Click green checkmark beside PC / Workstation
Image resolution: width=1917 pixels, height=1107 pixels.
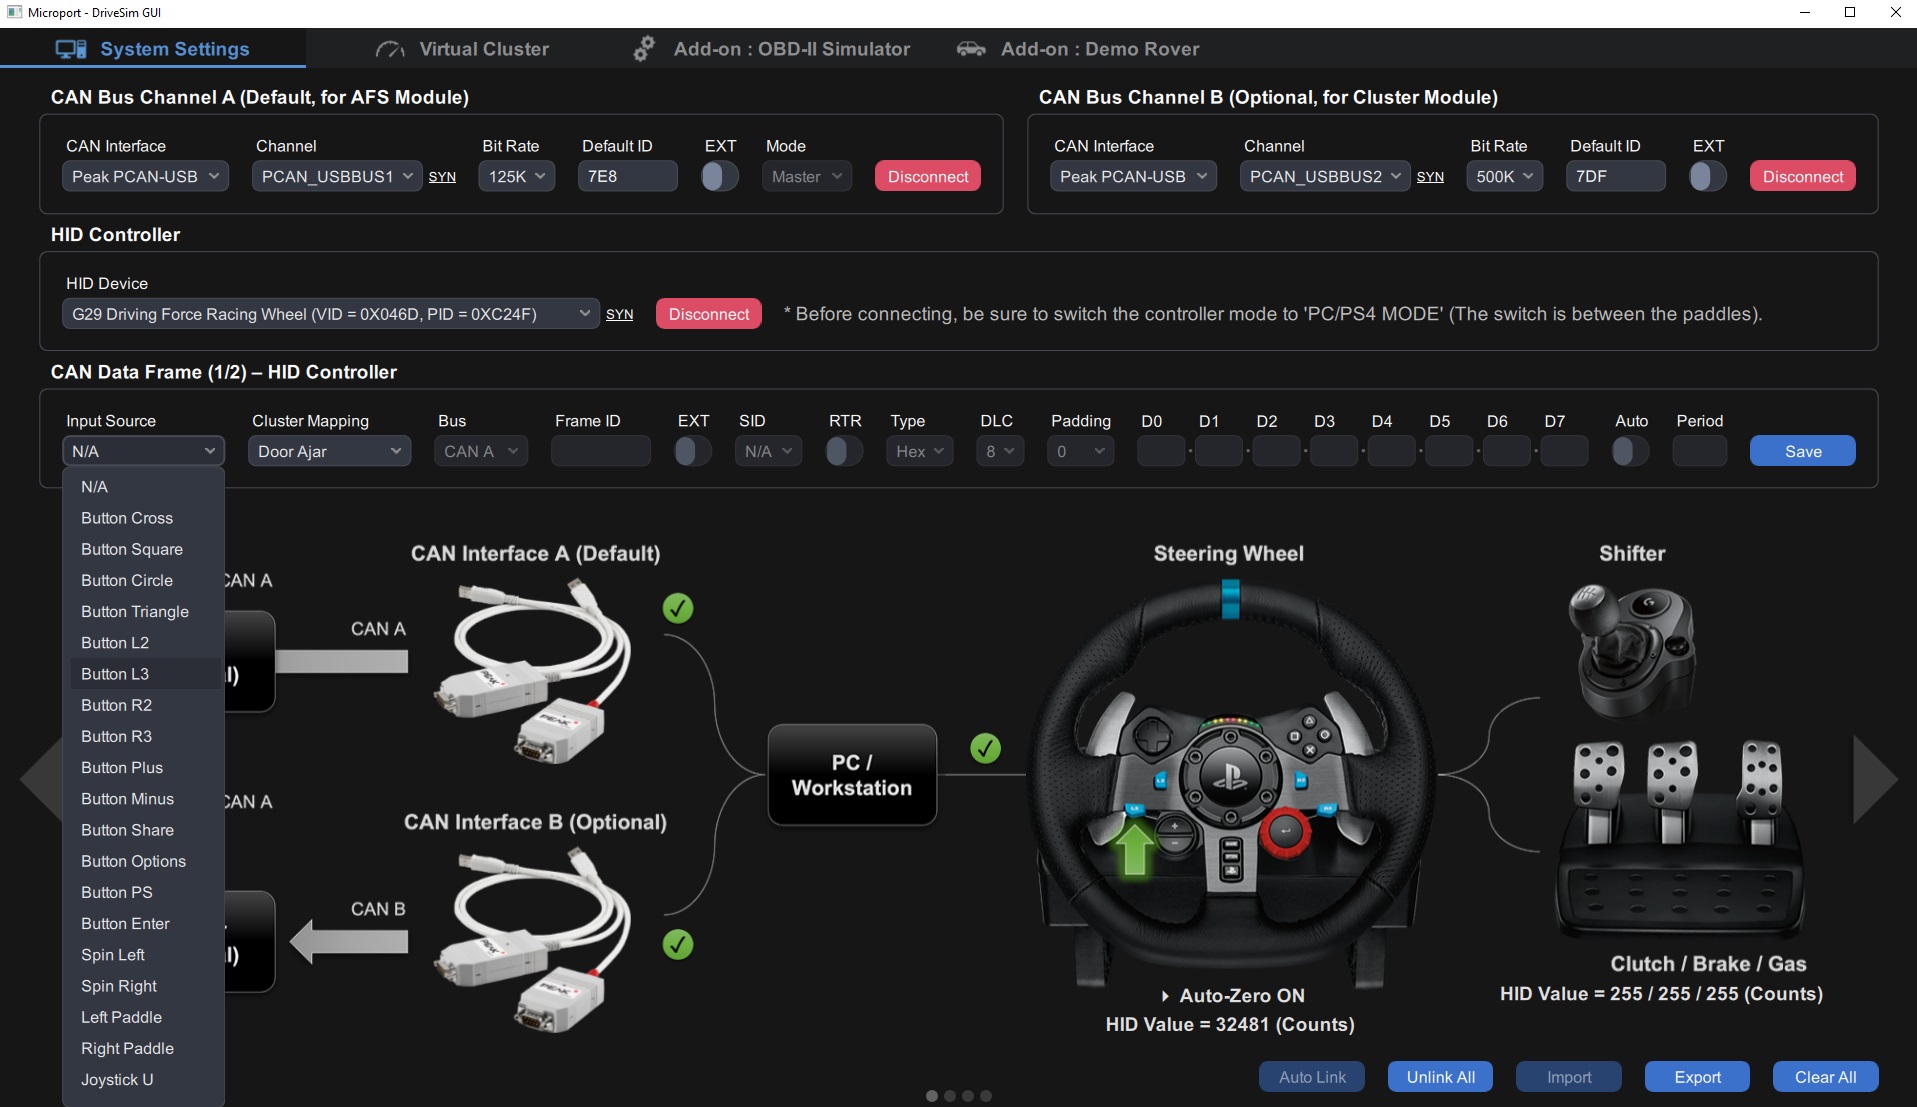pyautogui.click(x=985, y=748)
